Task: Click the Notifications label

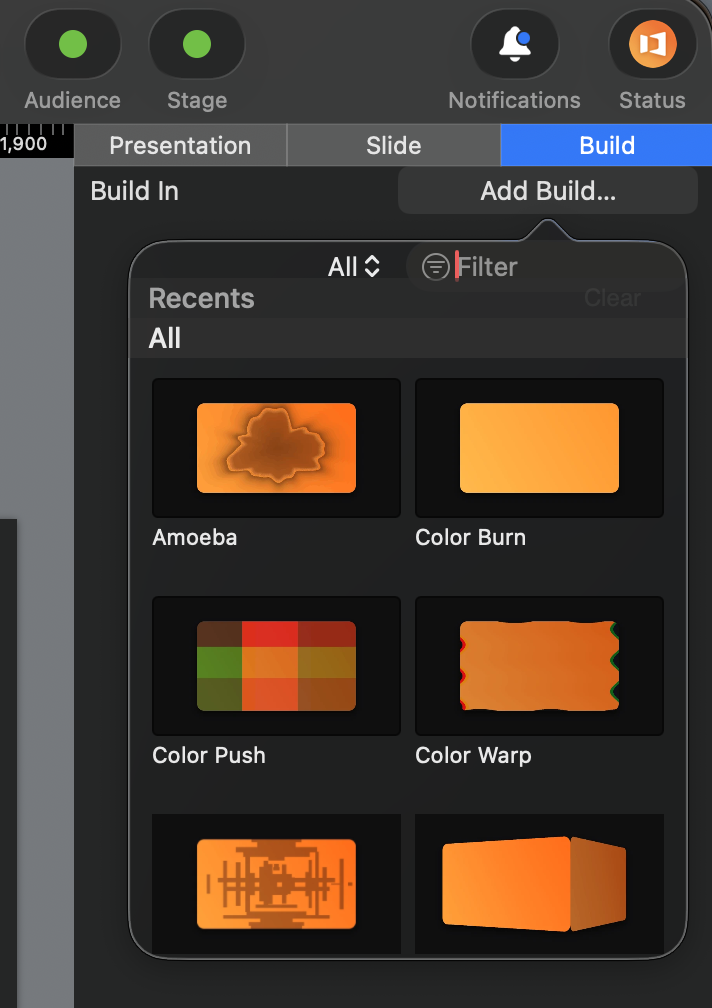Action: (x=514, y=100)
